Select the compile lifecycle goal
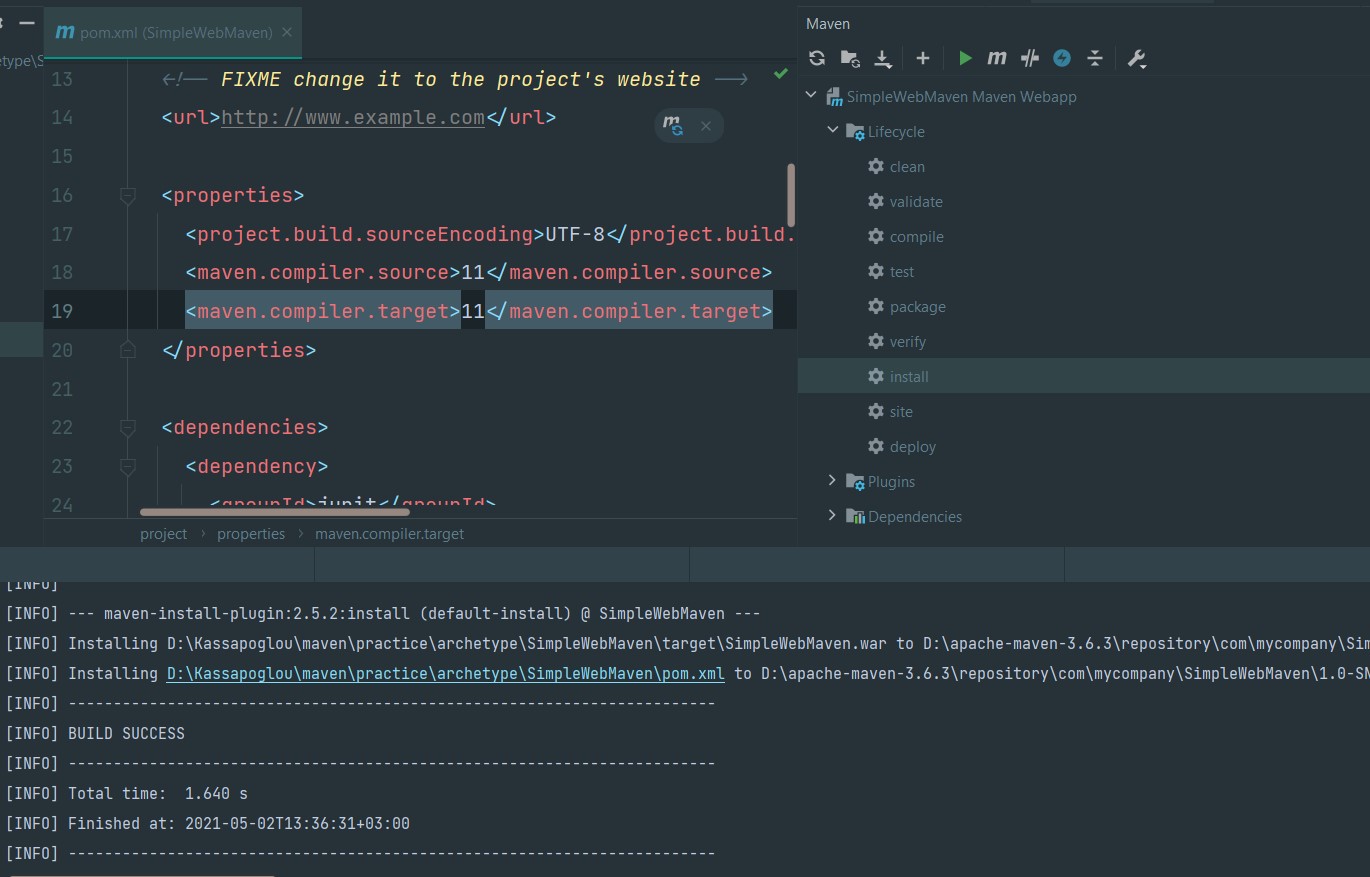The height and width of the screenshot is (877, 1370). tap(917, 237)
